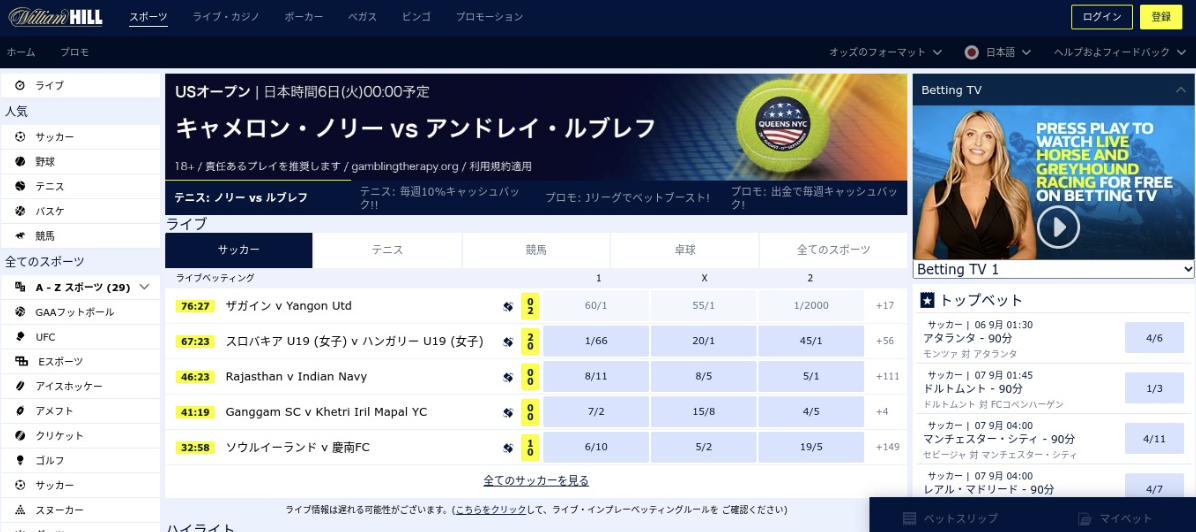Follow the こちらをクリック link
Viewport: 1196px width, 532px height.
click(x=490, y=510)
